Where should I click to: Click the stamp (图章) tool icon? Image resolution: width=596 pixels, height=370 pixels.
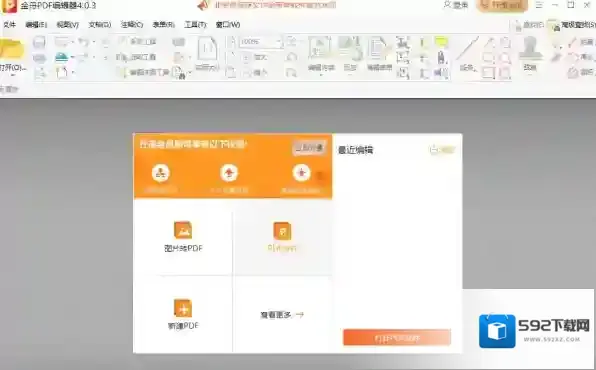(530, 48)
